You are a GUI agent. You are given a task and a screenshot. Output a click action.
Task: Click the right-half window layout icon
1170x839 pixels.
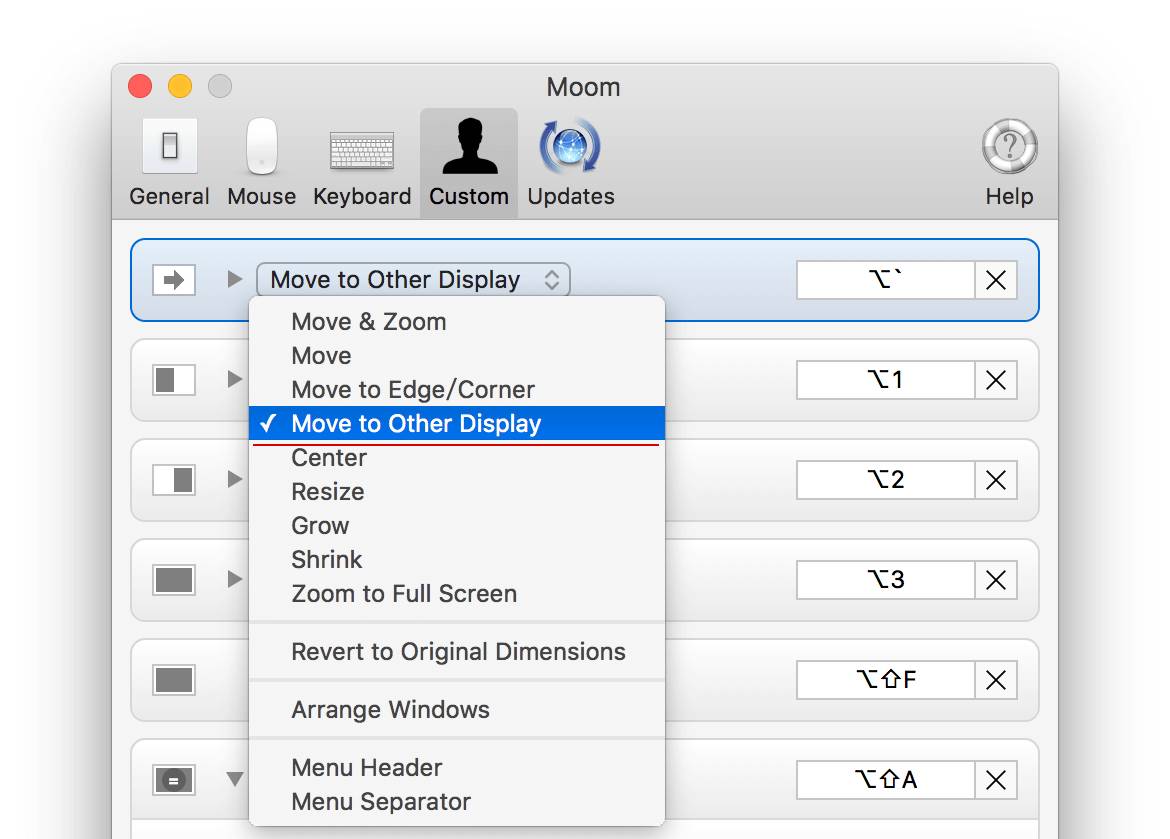[174, 480]
